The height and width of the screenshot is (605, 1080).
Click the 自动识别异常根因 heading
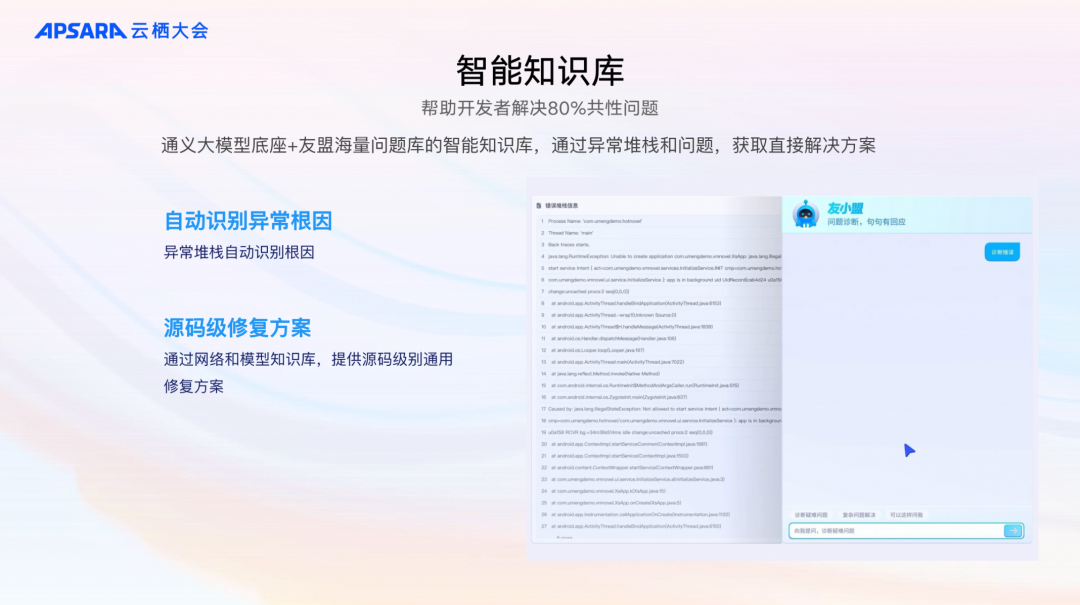coord(248,221)
